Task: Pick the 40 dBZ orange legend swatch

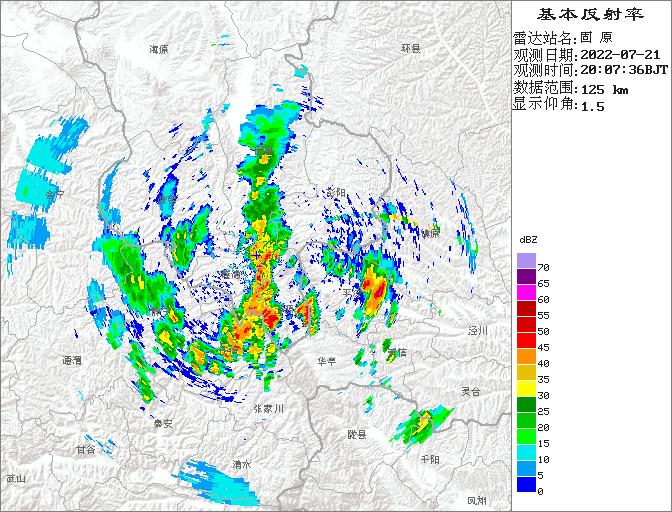Action: [526, 356]
